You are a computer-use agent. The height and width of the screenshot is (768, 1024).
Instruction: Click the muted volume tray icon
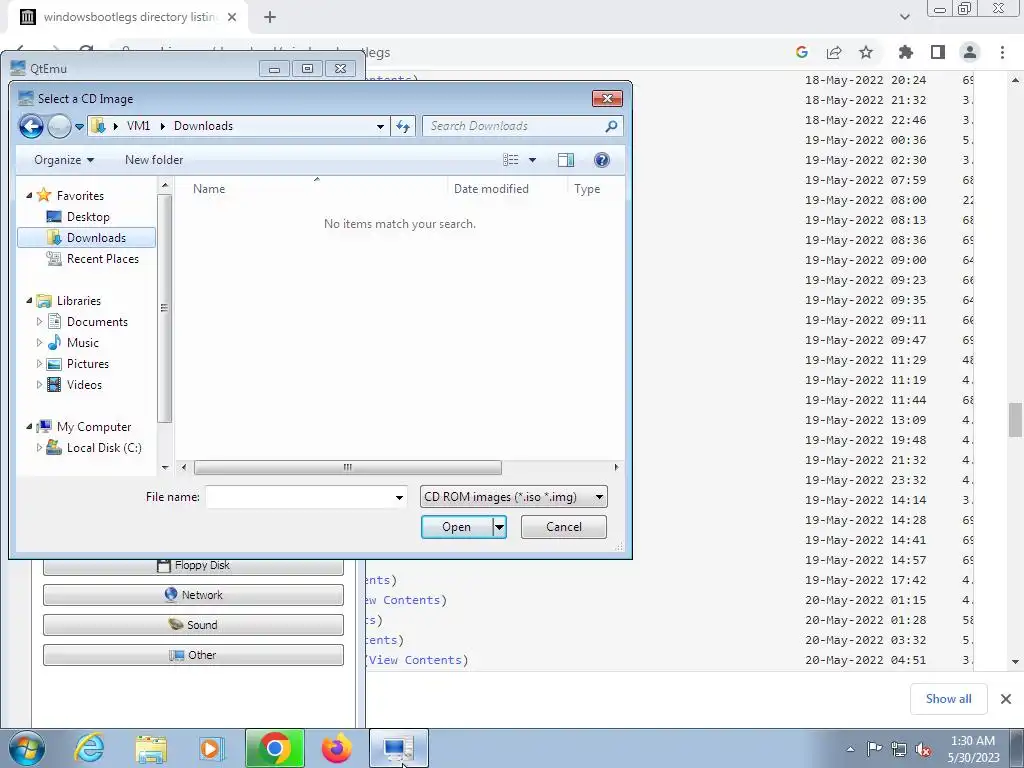click(923, 750)
